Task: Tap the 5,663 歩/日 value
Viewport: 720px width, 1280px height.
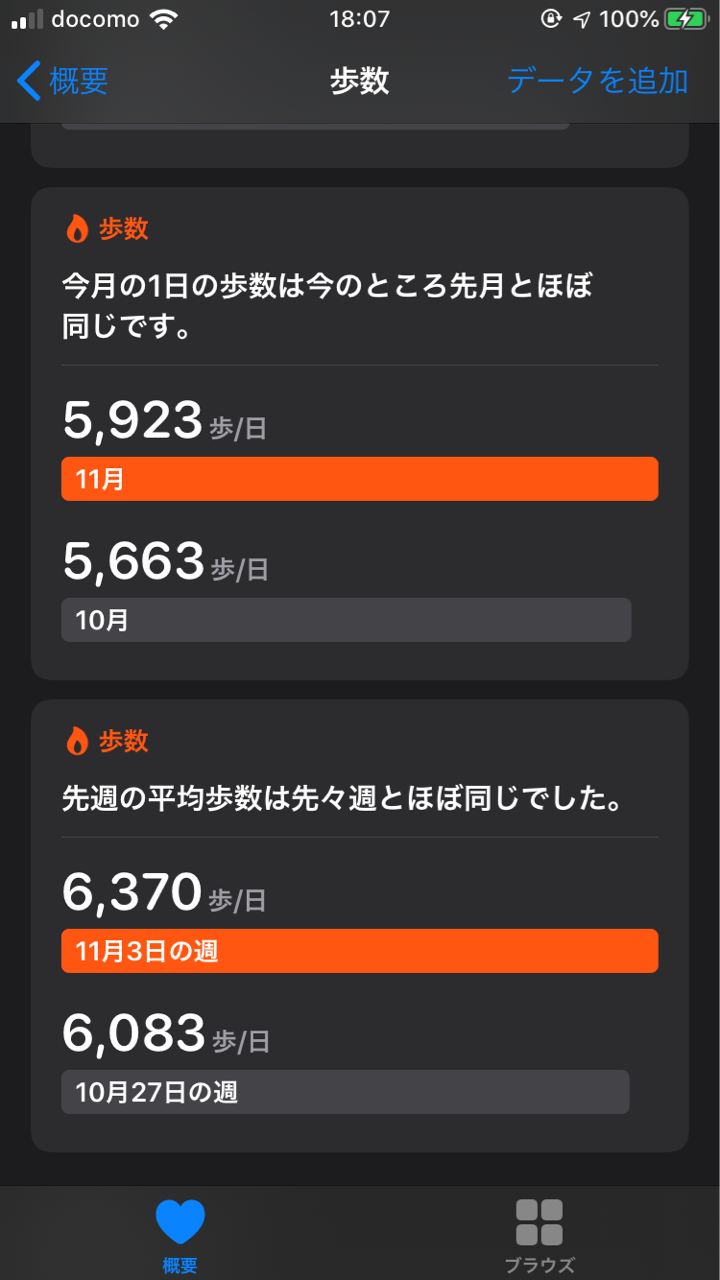Action: [x=165, y=562]
